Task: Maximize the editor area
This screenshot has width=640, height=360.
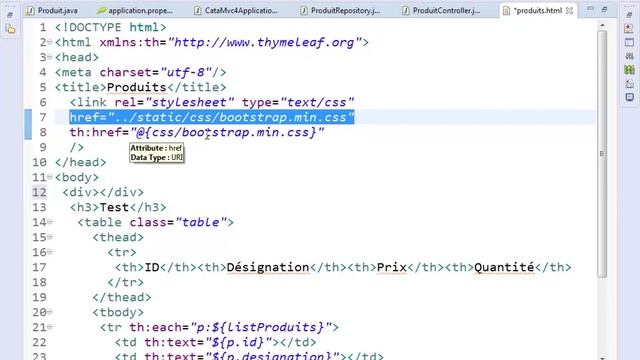Action: click(x=604, y=9)
